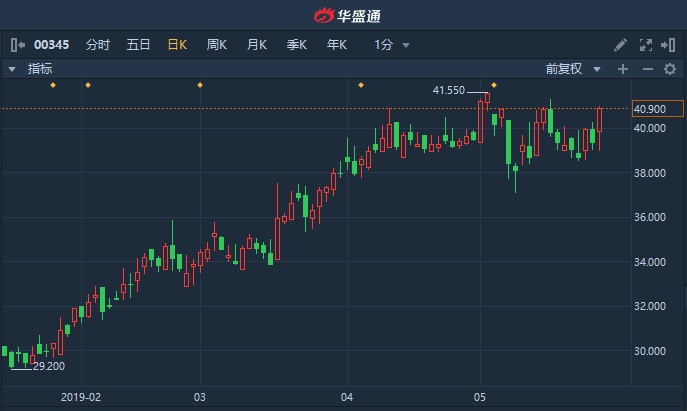Image resolution: width=687 pixels, height=411 pixels.
Task: Zoom out chart with minus icon
Action: pos(648,69)
